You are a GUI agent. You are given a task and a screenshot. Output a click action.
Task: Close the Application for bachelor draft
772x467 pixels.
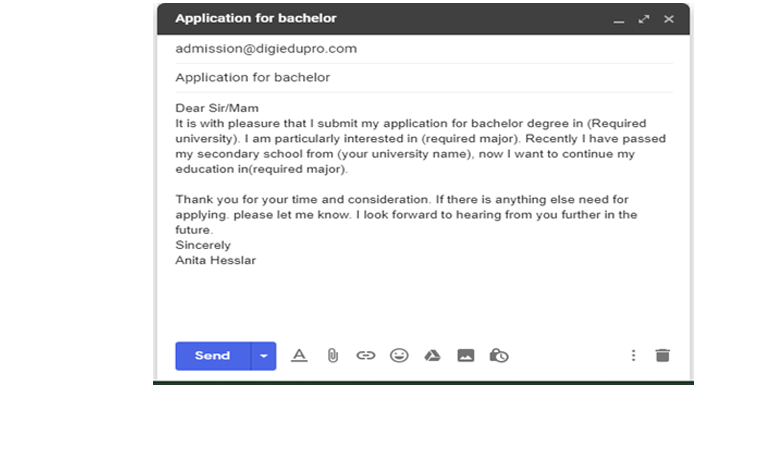(669, 19)
